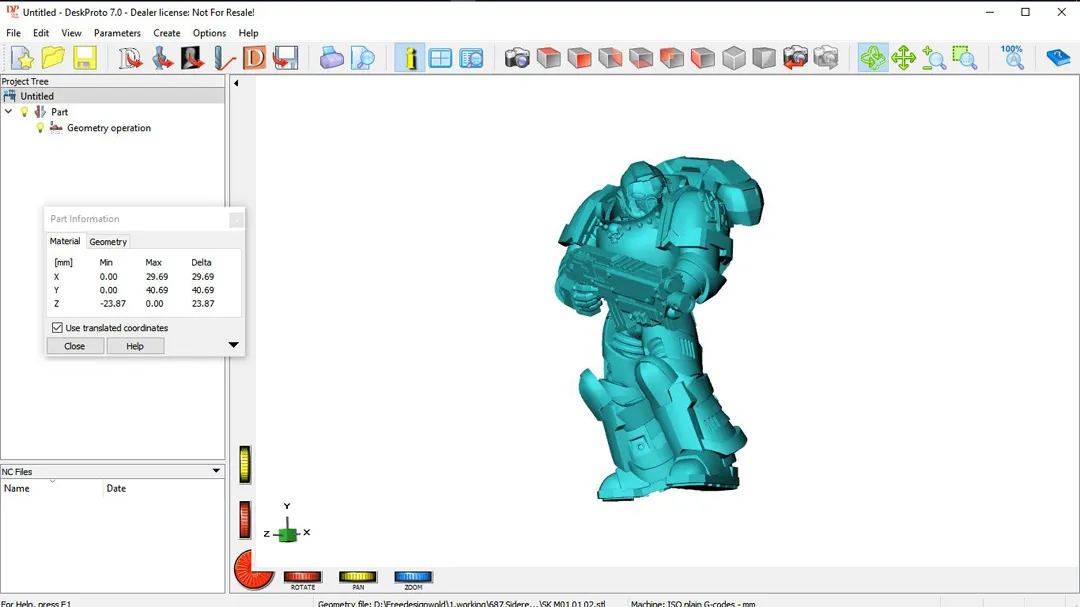Image resolution: width=1080 pixels, height=607 pixels.
Task: Activate the green four-arrow pan icon
Action: pyautogui.click(x=903, y=58)
